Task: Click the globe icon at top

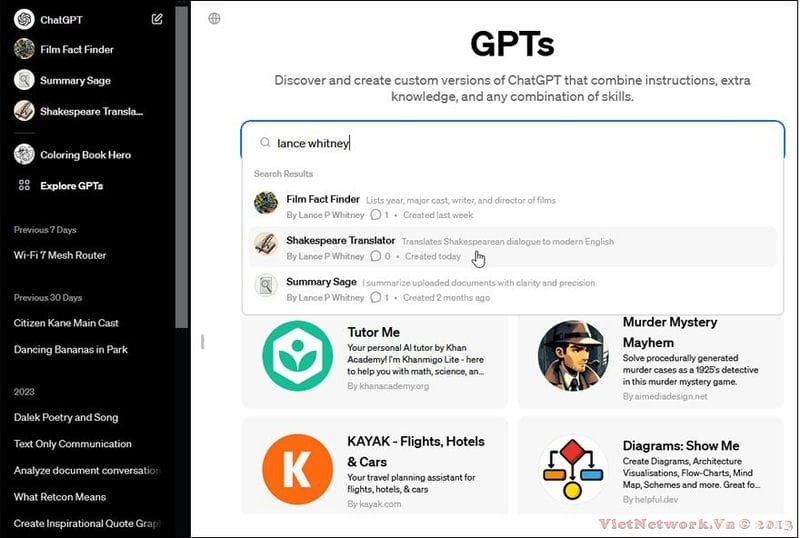Action: pos(214,18)
